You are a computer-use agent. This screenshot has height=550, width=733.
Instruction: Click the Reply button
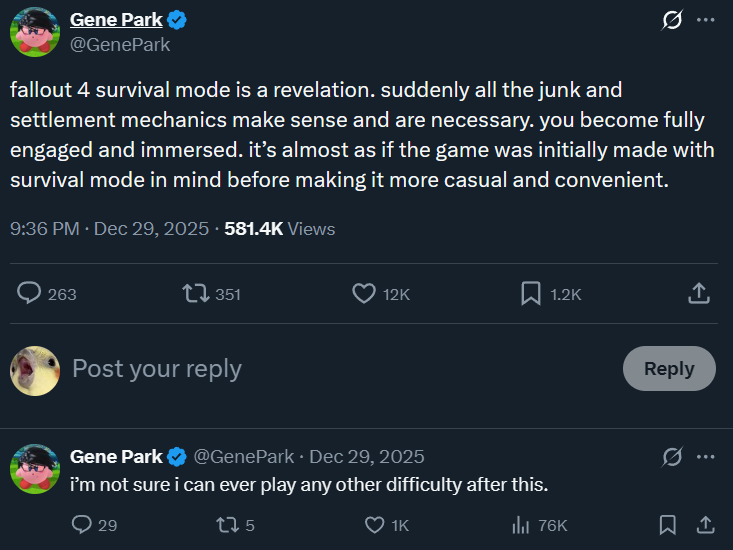[x=669, y=368]
